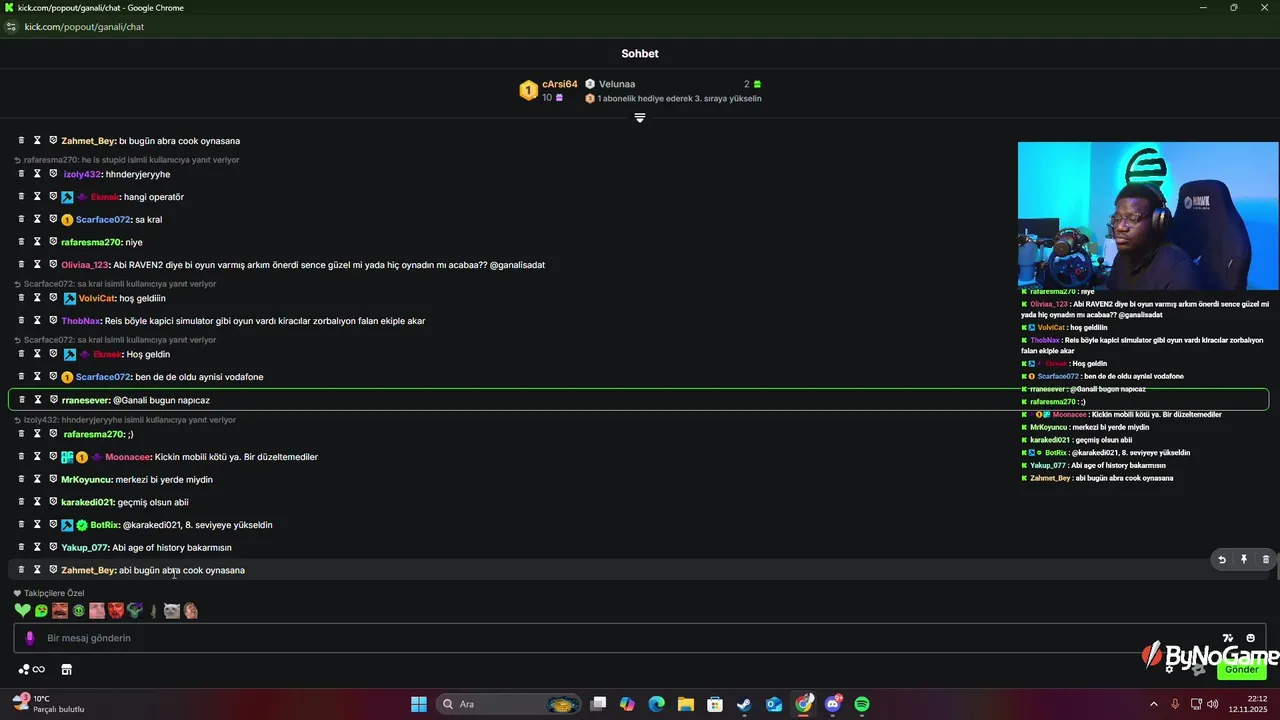Open the 7TV emote menu
Screen dimensions: 1280x720
tap(1228, 638)
